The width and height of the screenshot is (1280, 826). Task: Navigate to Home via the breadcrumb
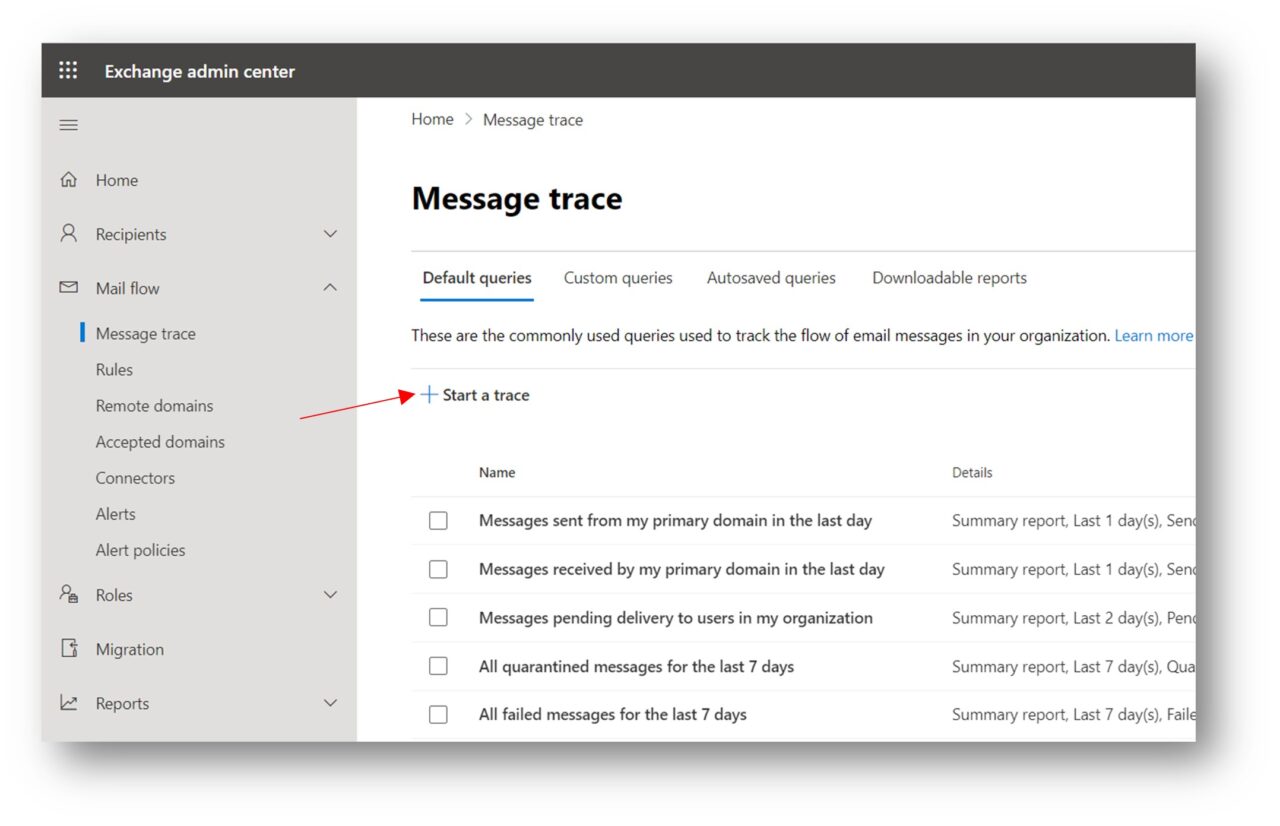(x=432, y=119)
